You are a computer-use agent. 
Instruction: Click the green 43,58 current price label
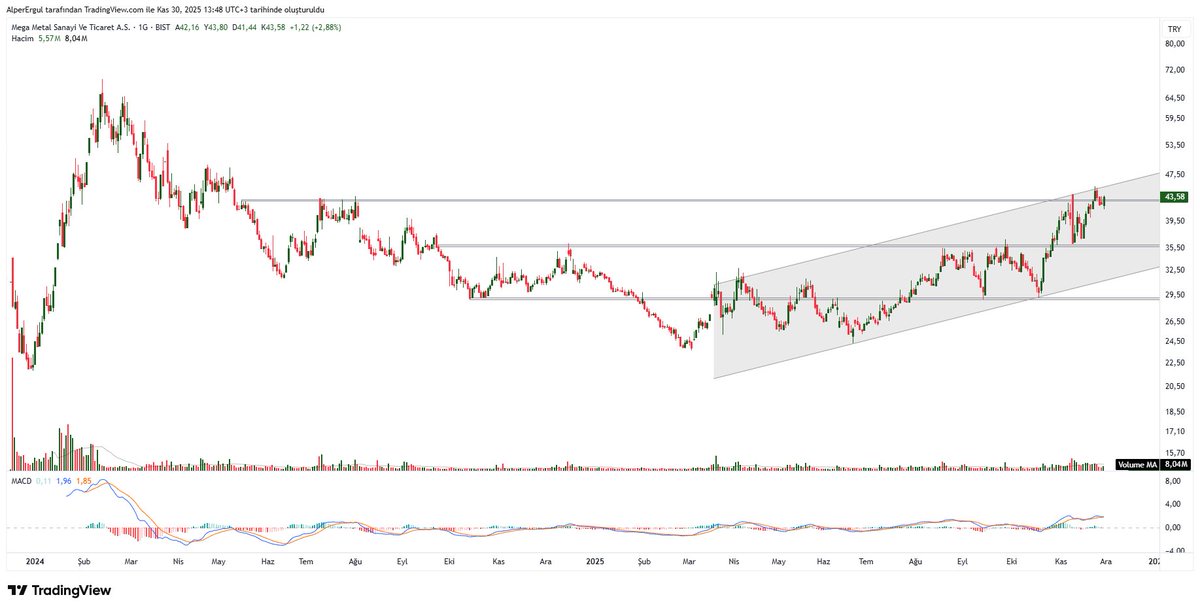1174,197
